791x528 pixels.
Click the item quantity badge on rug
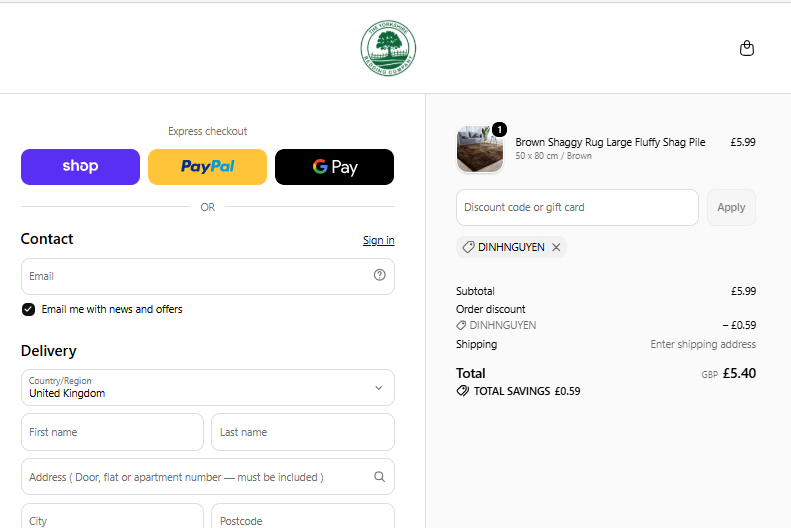click(499, 130)
